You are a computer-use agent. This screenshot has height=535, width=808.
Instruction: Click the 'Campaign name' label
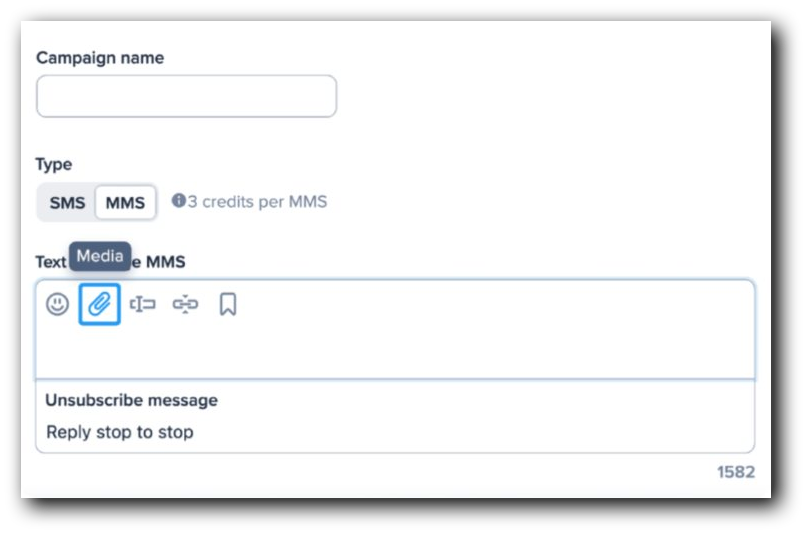pyautogui.click(x=100, y=58)
